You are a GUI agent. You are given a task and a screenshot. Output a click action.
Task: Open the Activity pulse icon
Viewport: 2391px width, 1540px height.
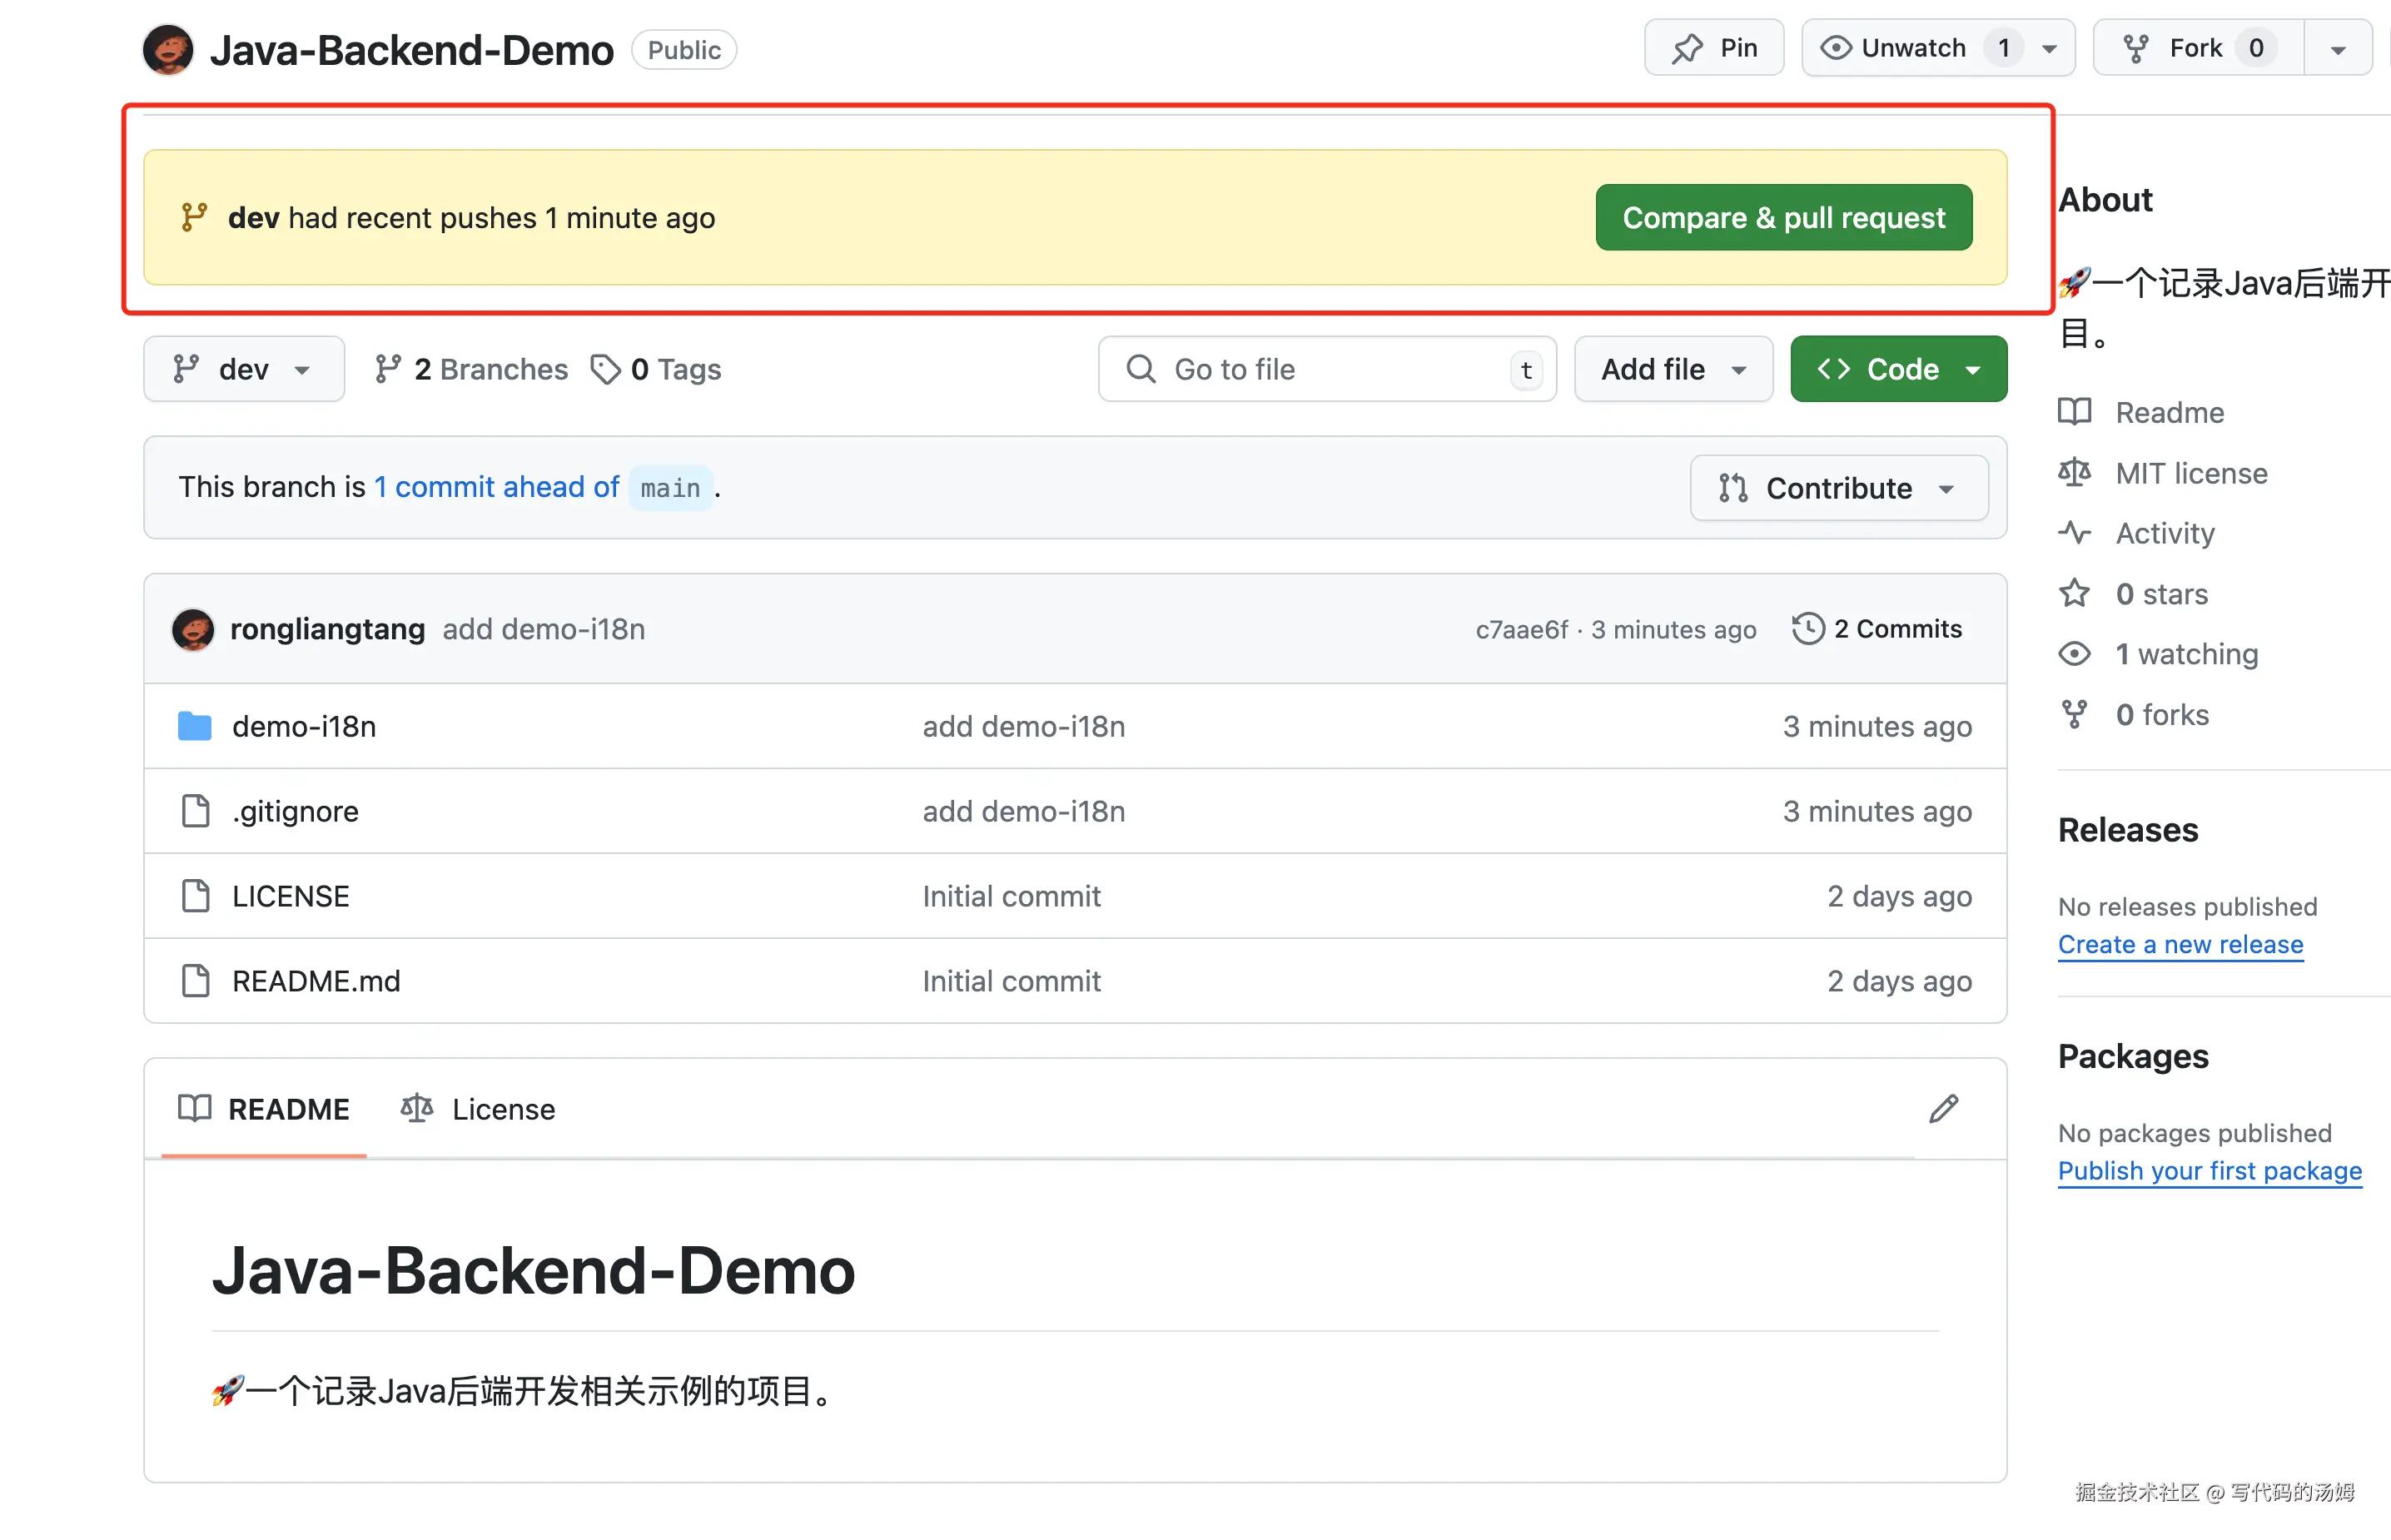(x=2074, y=533)
